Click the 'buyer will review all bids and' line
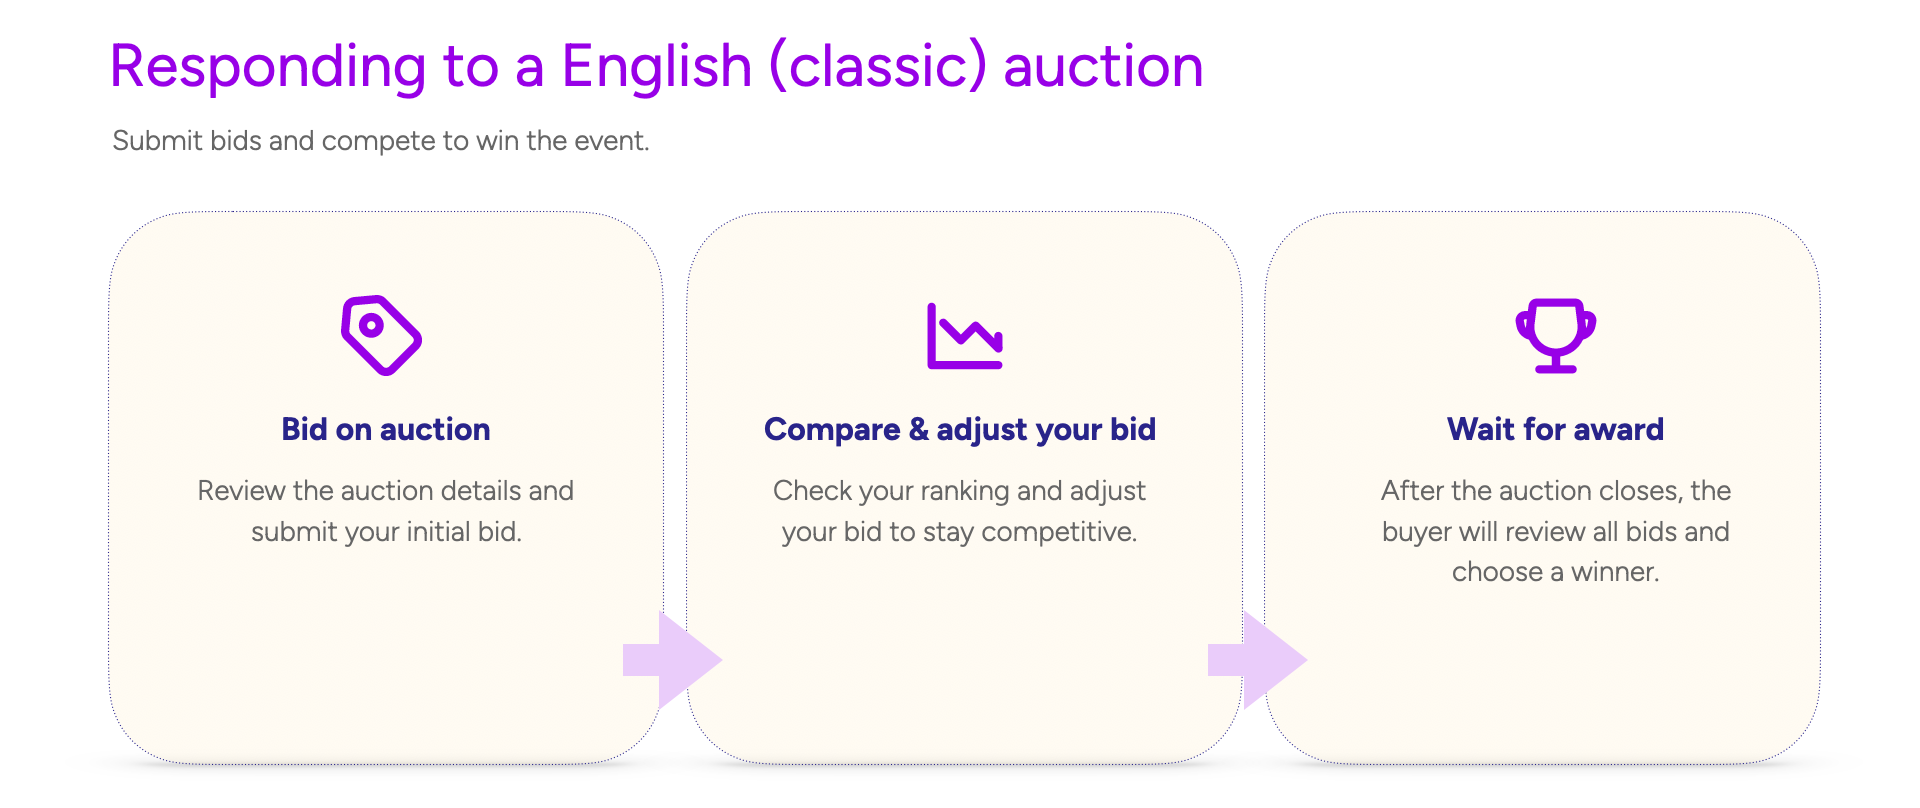1920x808 pixels. (x=1555, y=532)
